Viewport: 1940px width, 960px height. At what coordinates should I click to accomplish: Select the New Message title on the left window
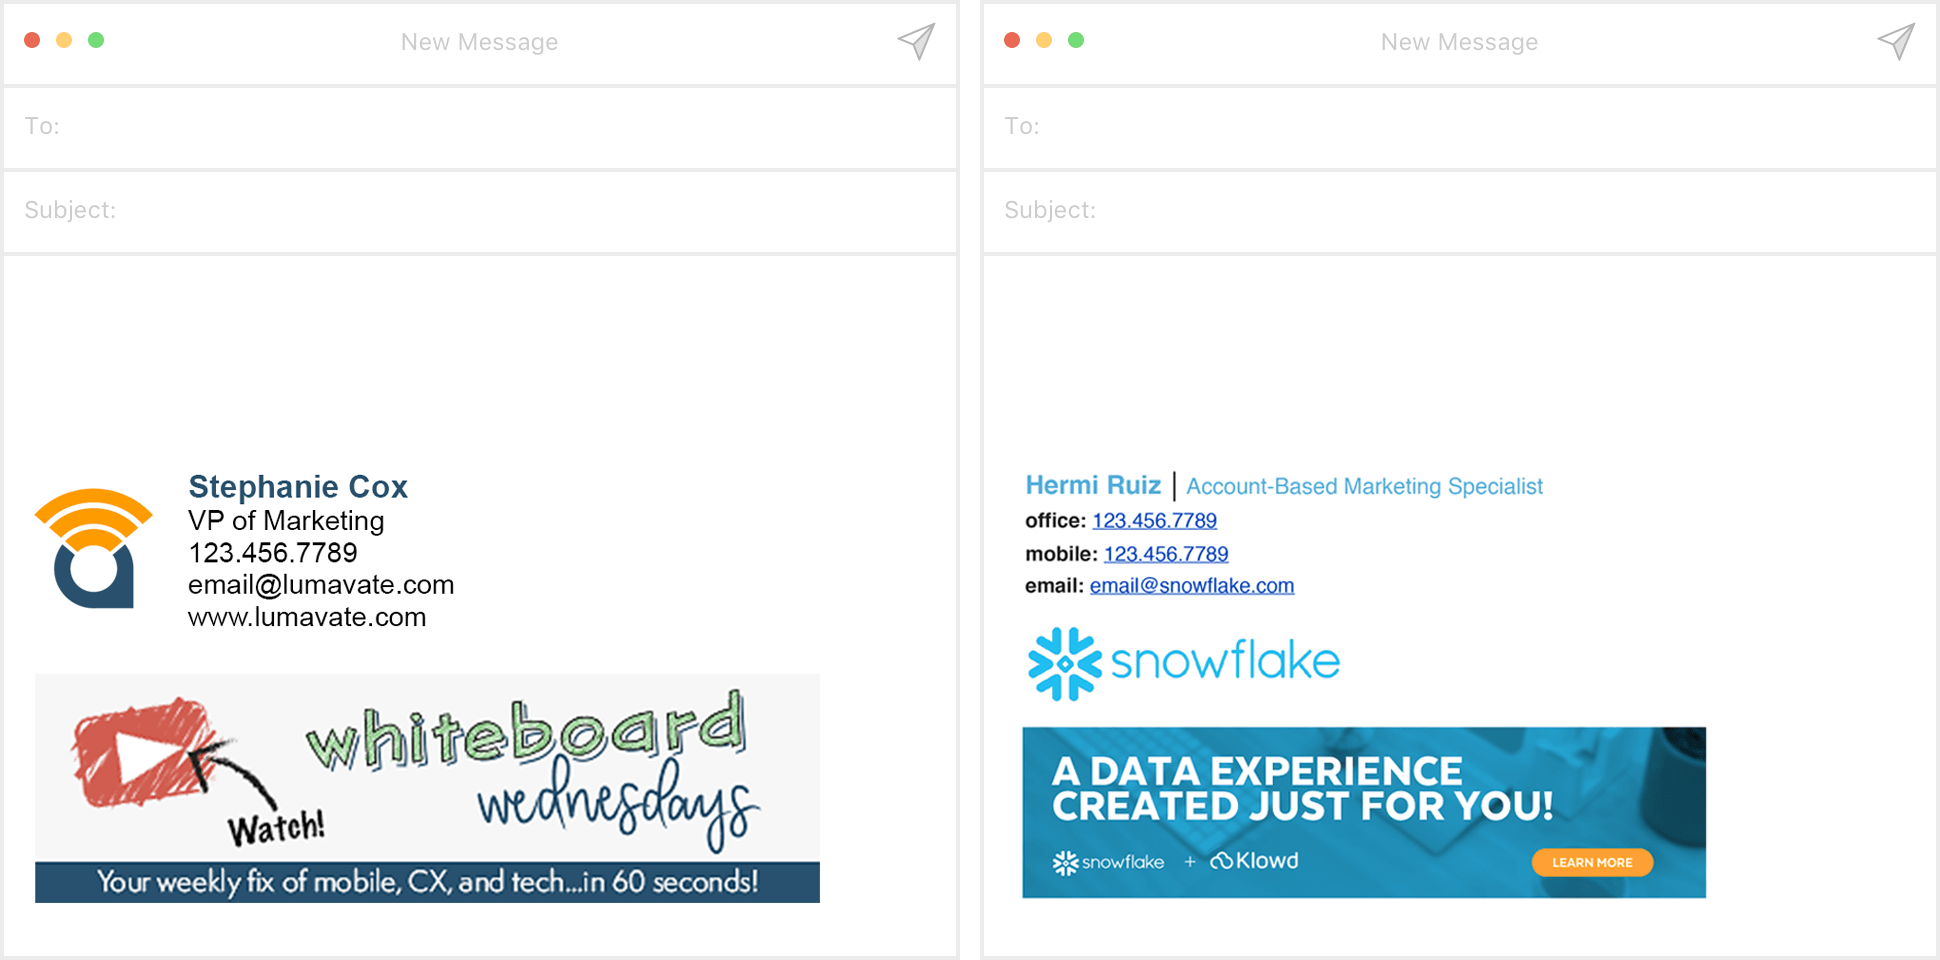[x=479, y=42]
